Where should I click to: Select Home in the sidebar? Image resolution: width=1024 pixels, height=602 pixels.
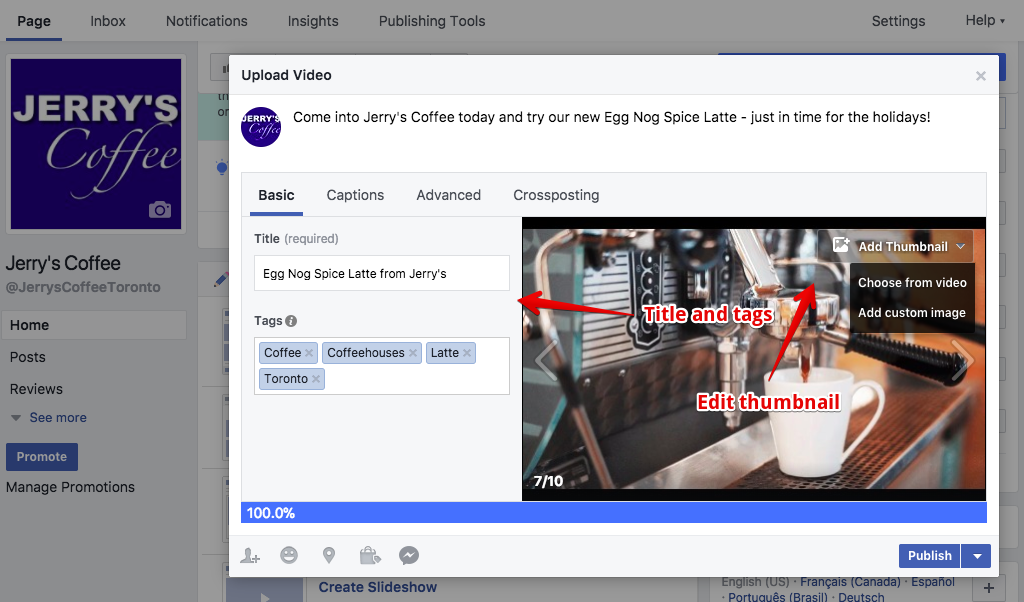coord(94,325)
